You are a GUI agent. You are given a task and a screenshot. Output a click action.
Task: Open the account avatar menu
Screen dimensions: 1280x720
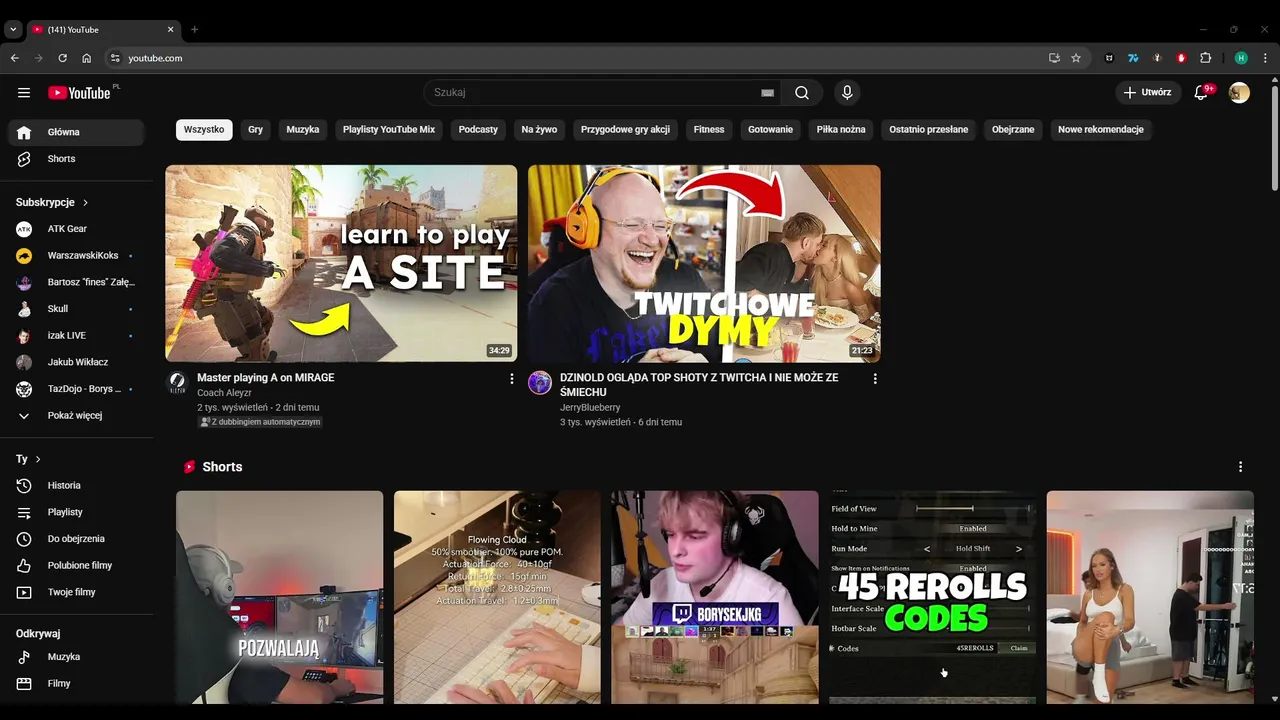tap(1239, 93)
